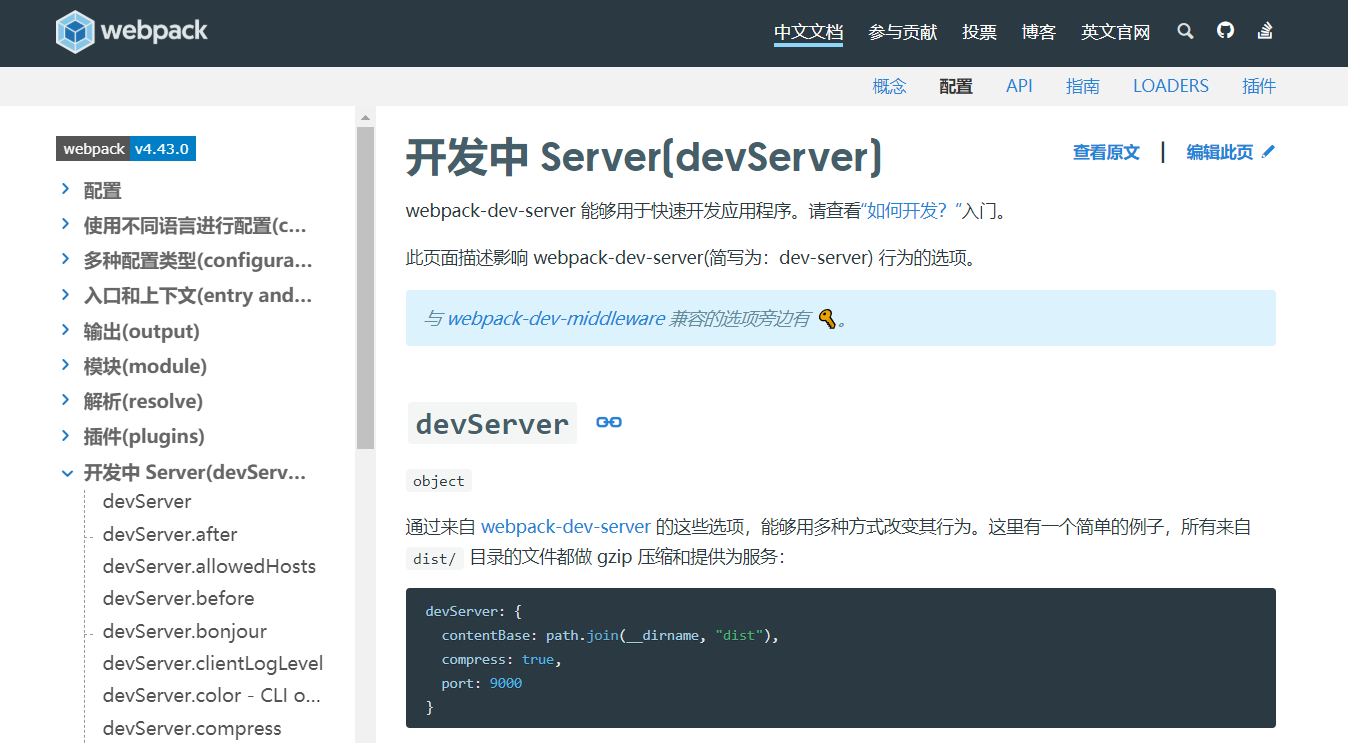This screenshot has height=743, width=1348.
Task: Open the 如何开发？ link
Action: pos(909,211)
